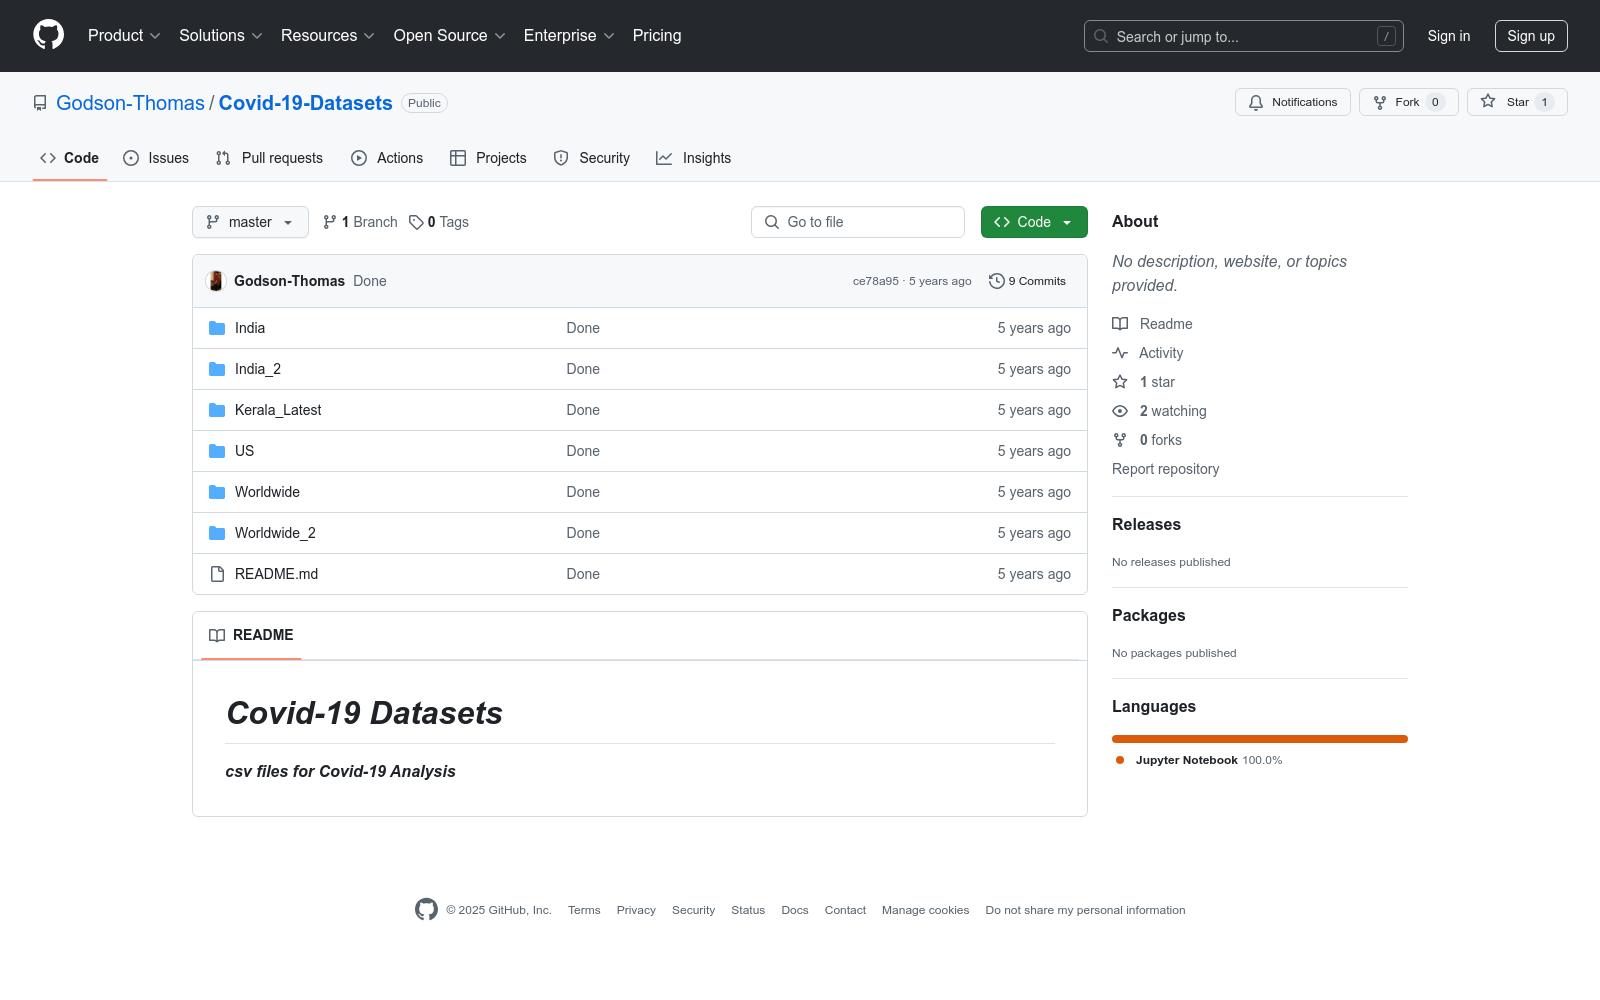Switch to the Actions tab

click(387, 158)
